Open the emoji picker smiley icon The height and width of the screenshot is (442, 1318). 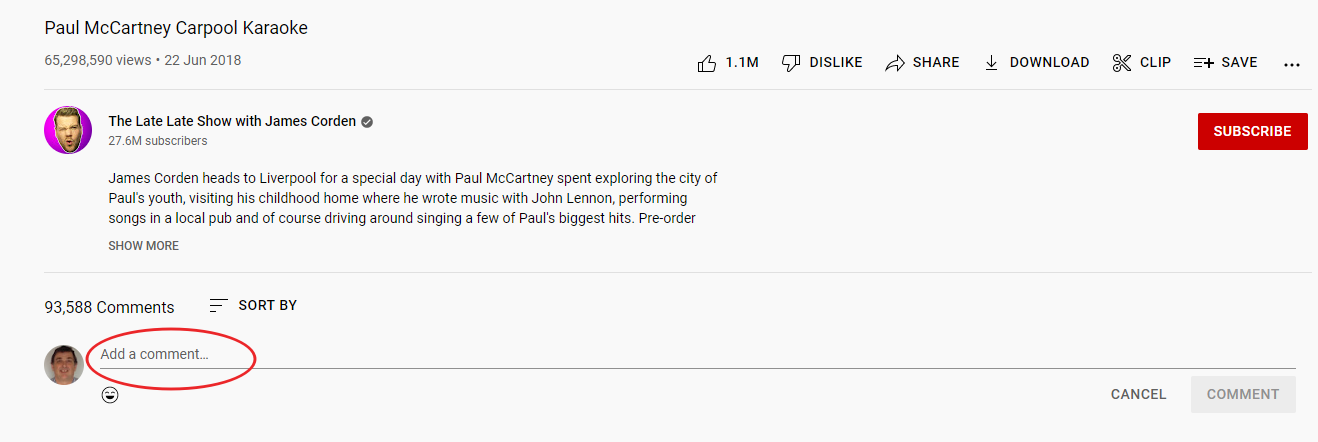(x=110, y=395)
